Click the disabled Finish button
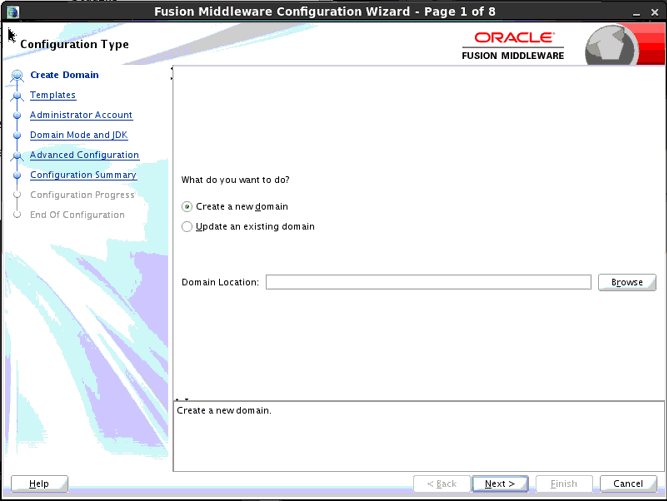667x502 pixels. 564,484
